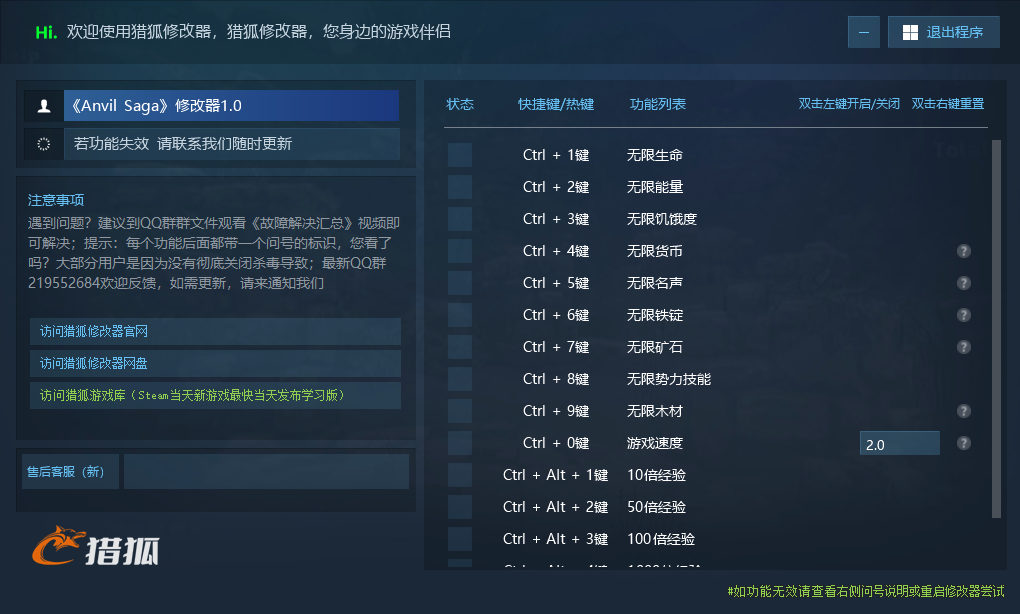Screen dimensions: 1020x614
Task: Click the question mark next to 无限名声
Action: click(964, 283)
